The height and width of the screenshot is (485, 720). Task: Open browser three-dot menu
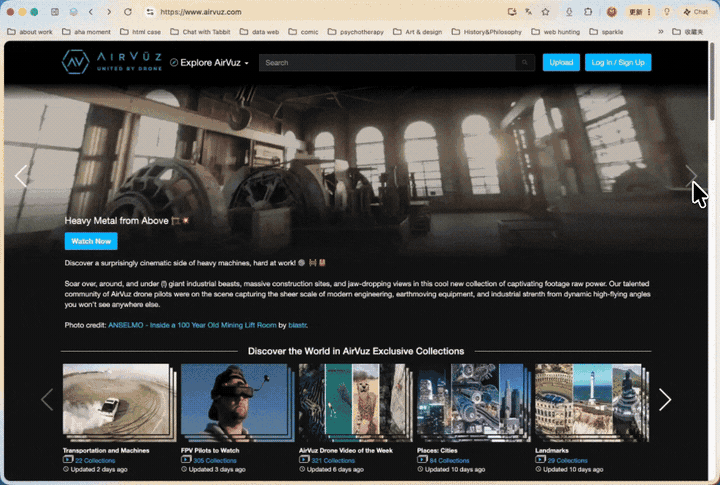649,12
